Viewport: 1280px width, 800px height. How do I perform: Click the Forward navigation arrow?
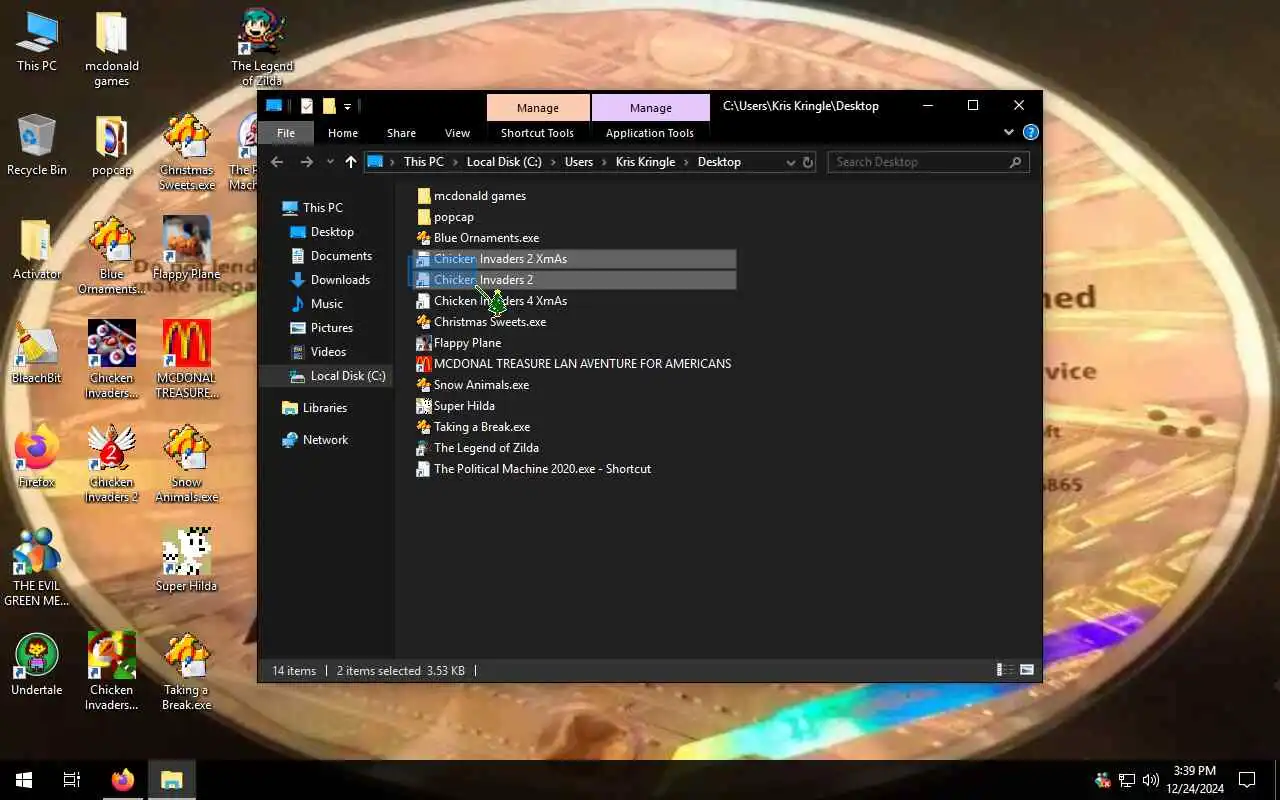(306, 162)
